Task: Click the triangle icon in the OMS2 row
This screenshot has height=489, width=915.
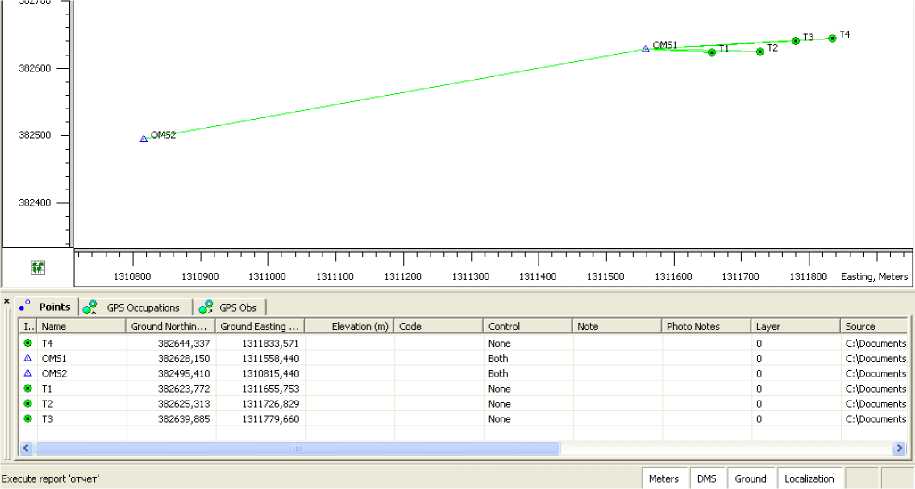Action: [x=27, y=373]
